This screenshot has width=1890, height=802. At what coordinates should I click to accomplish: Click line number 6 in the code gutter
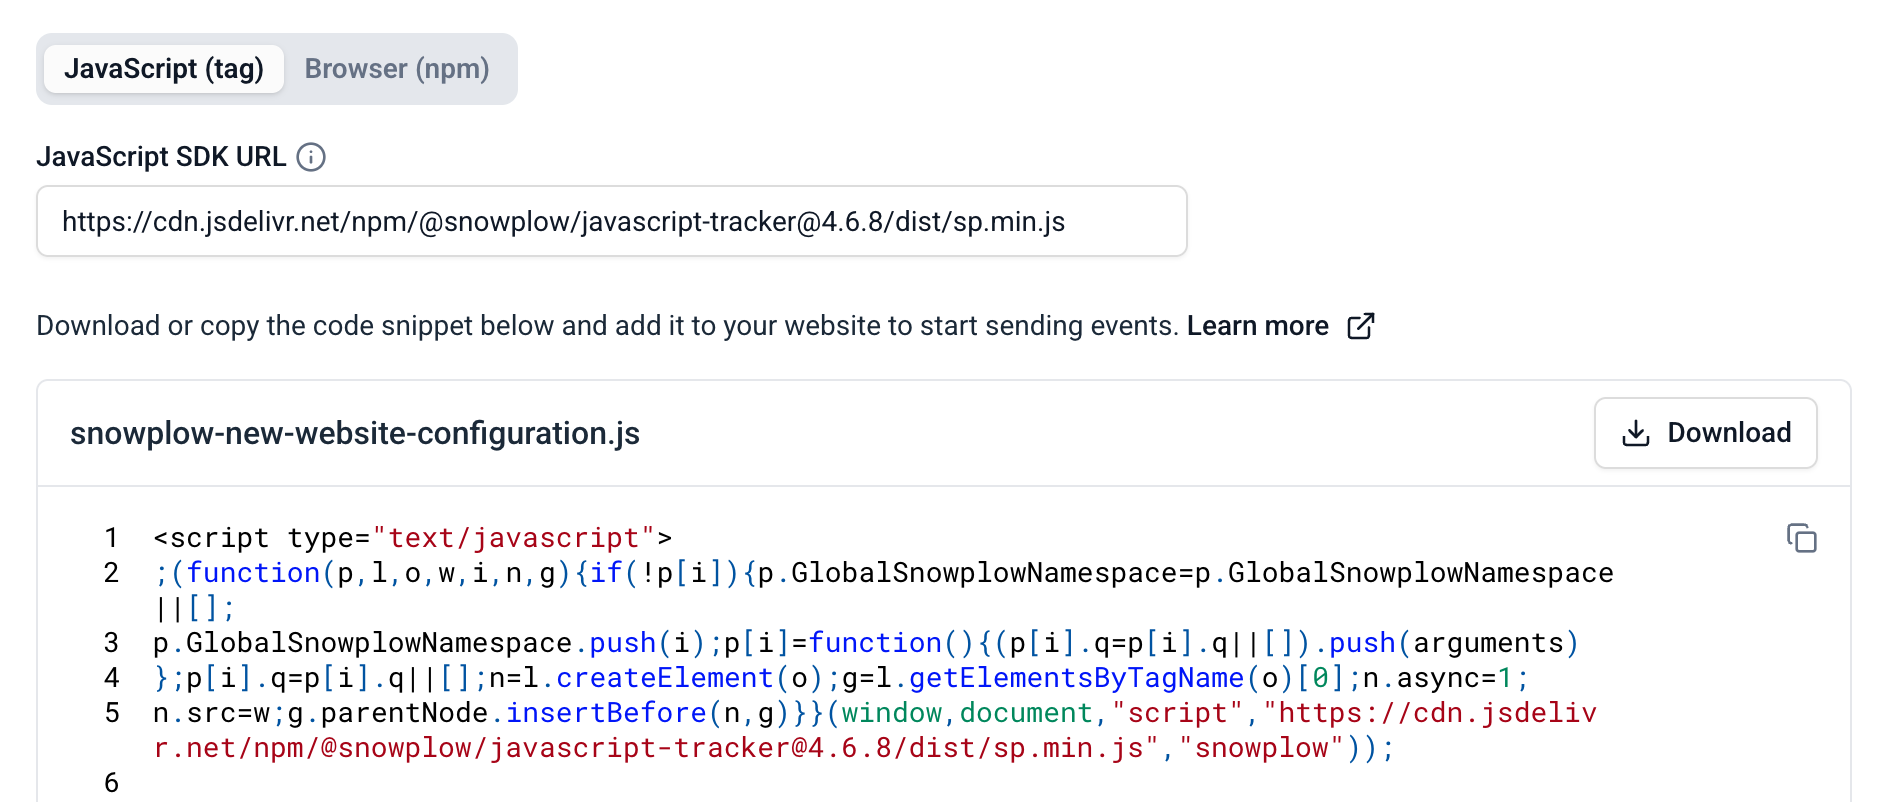coord(111,783)
